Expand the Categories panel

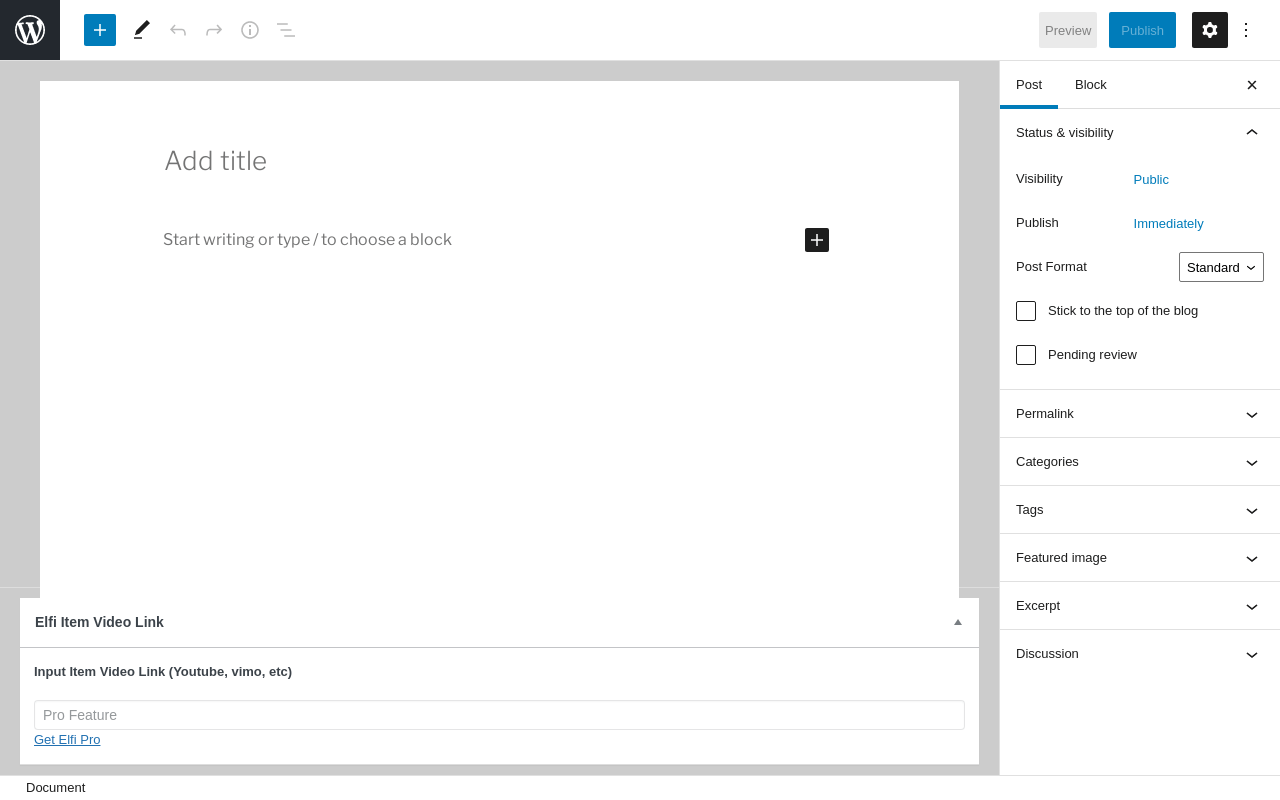pos(1140,462)
